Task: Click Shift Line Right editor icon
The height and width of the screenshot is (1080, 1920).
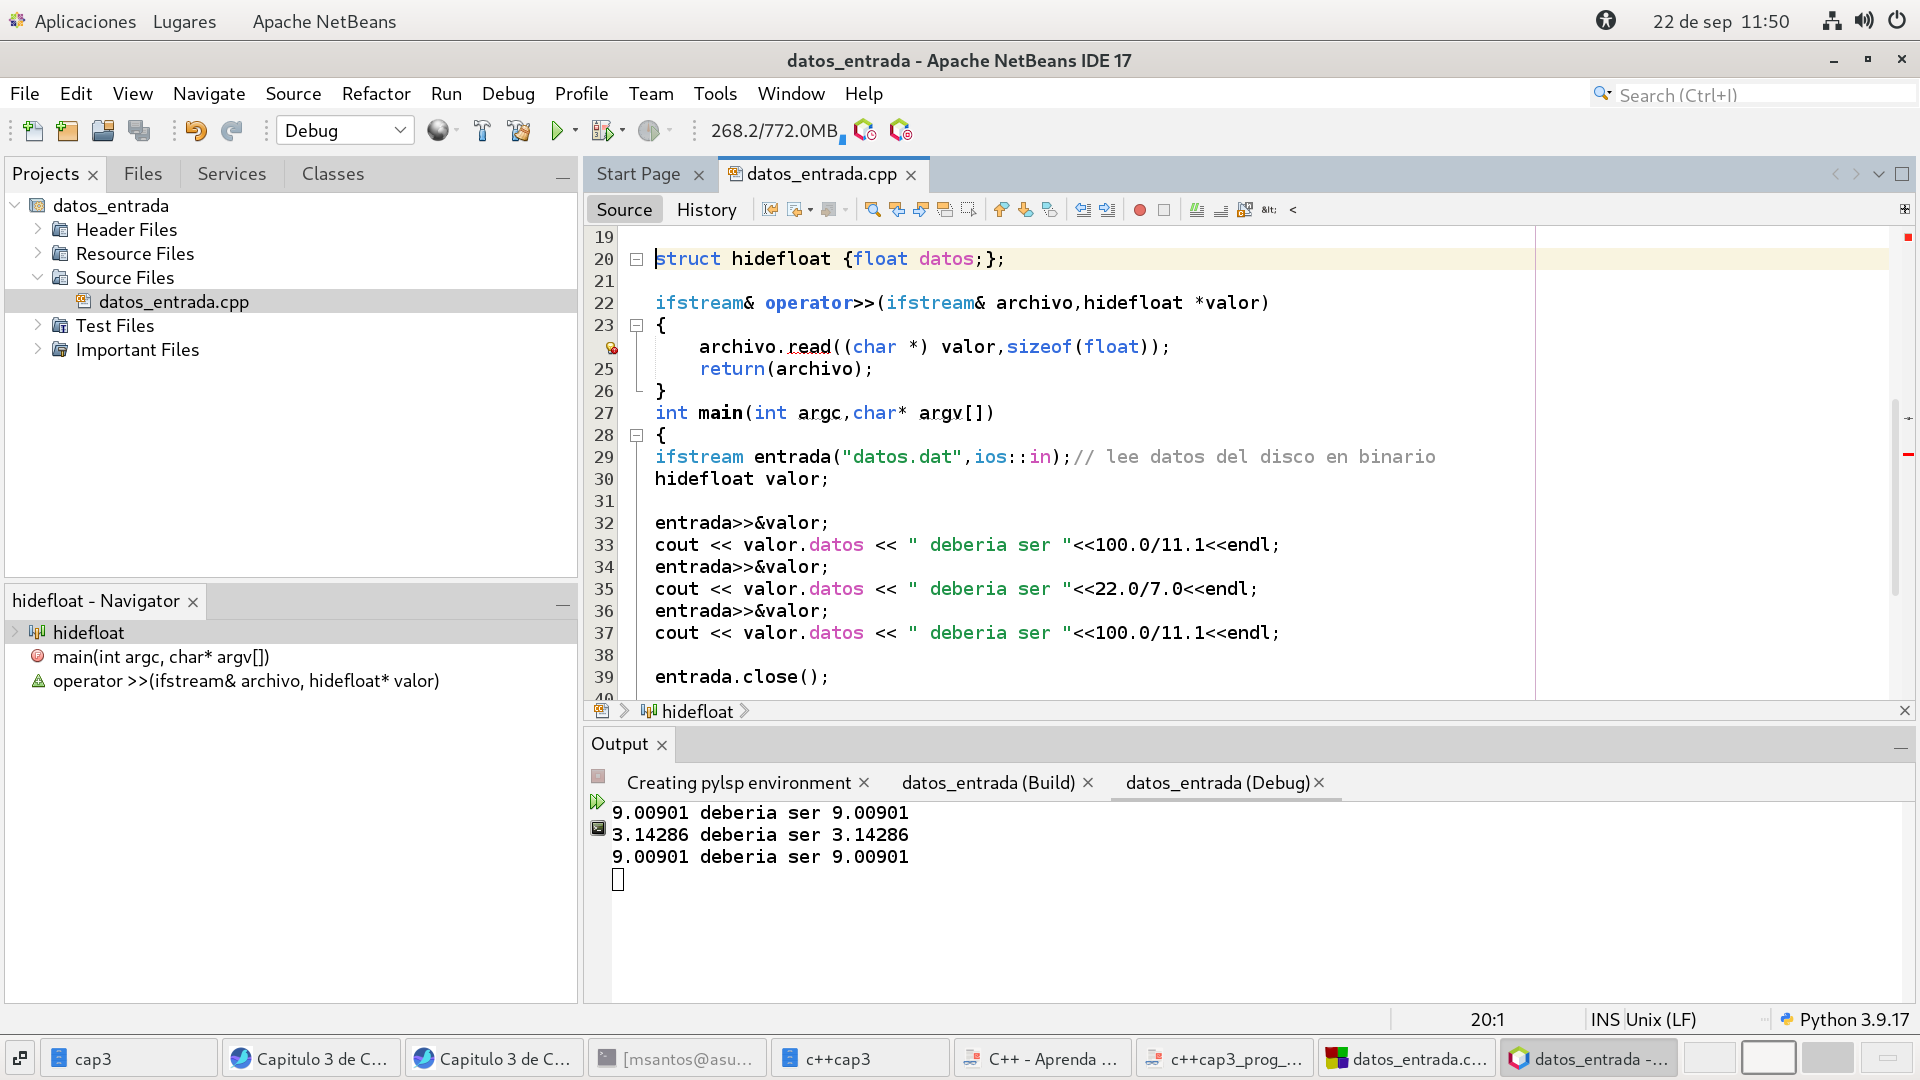Action: [x=1107, y=210]
